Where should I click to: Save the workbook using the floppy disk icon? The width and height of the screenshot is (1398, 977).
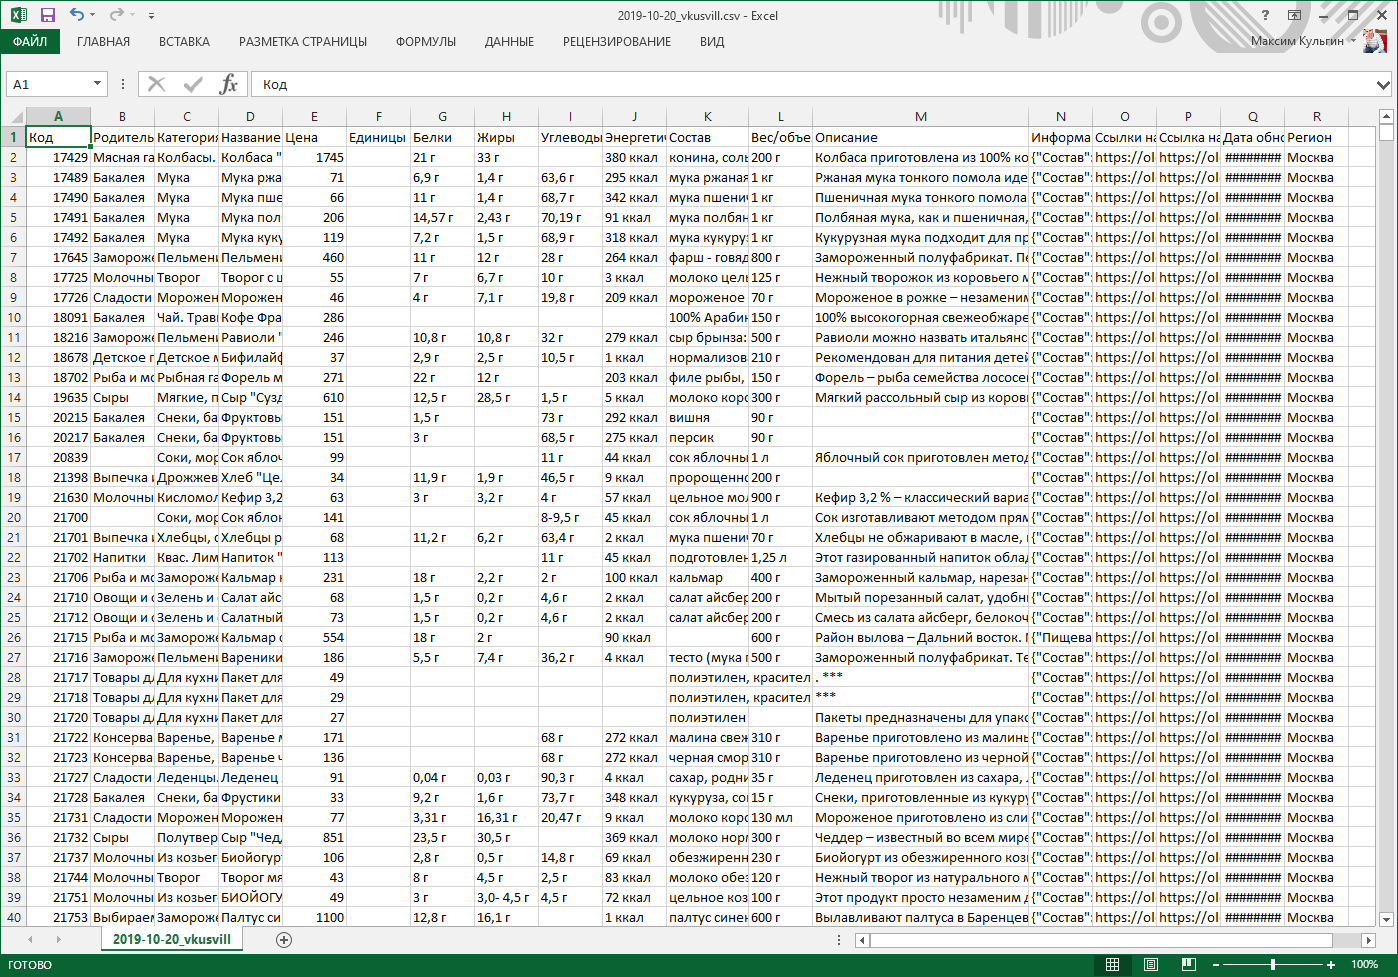[47, 15]
